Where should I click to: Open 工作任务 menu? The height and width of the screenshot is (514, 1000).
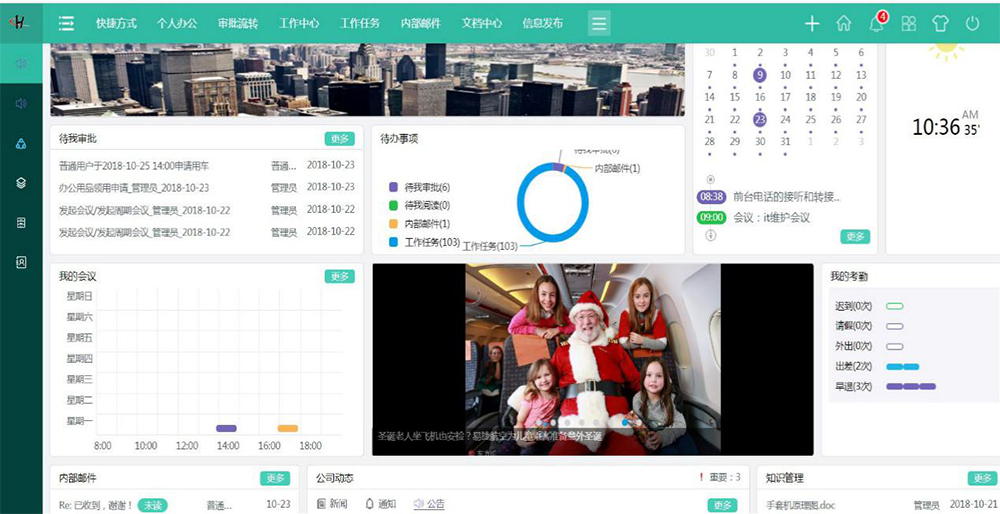click(360, 24)
